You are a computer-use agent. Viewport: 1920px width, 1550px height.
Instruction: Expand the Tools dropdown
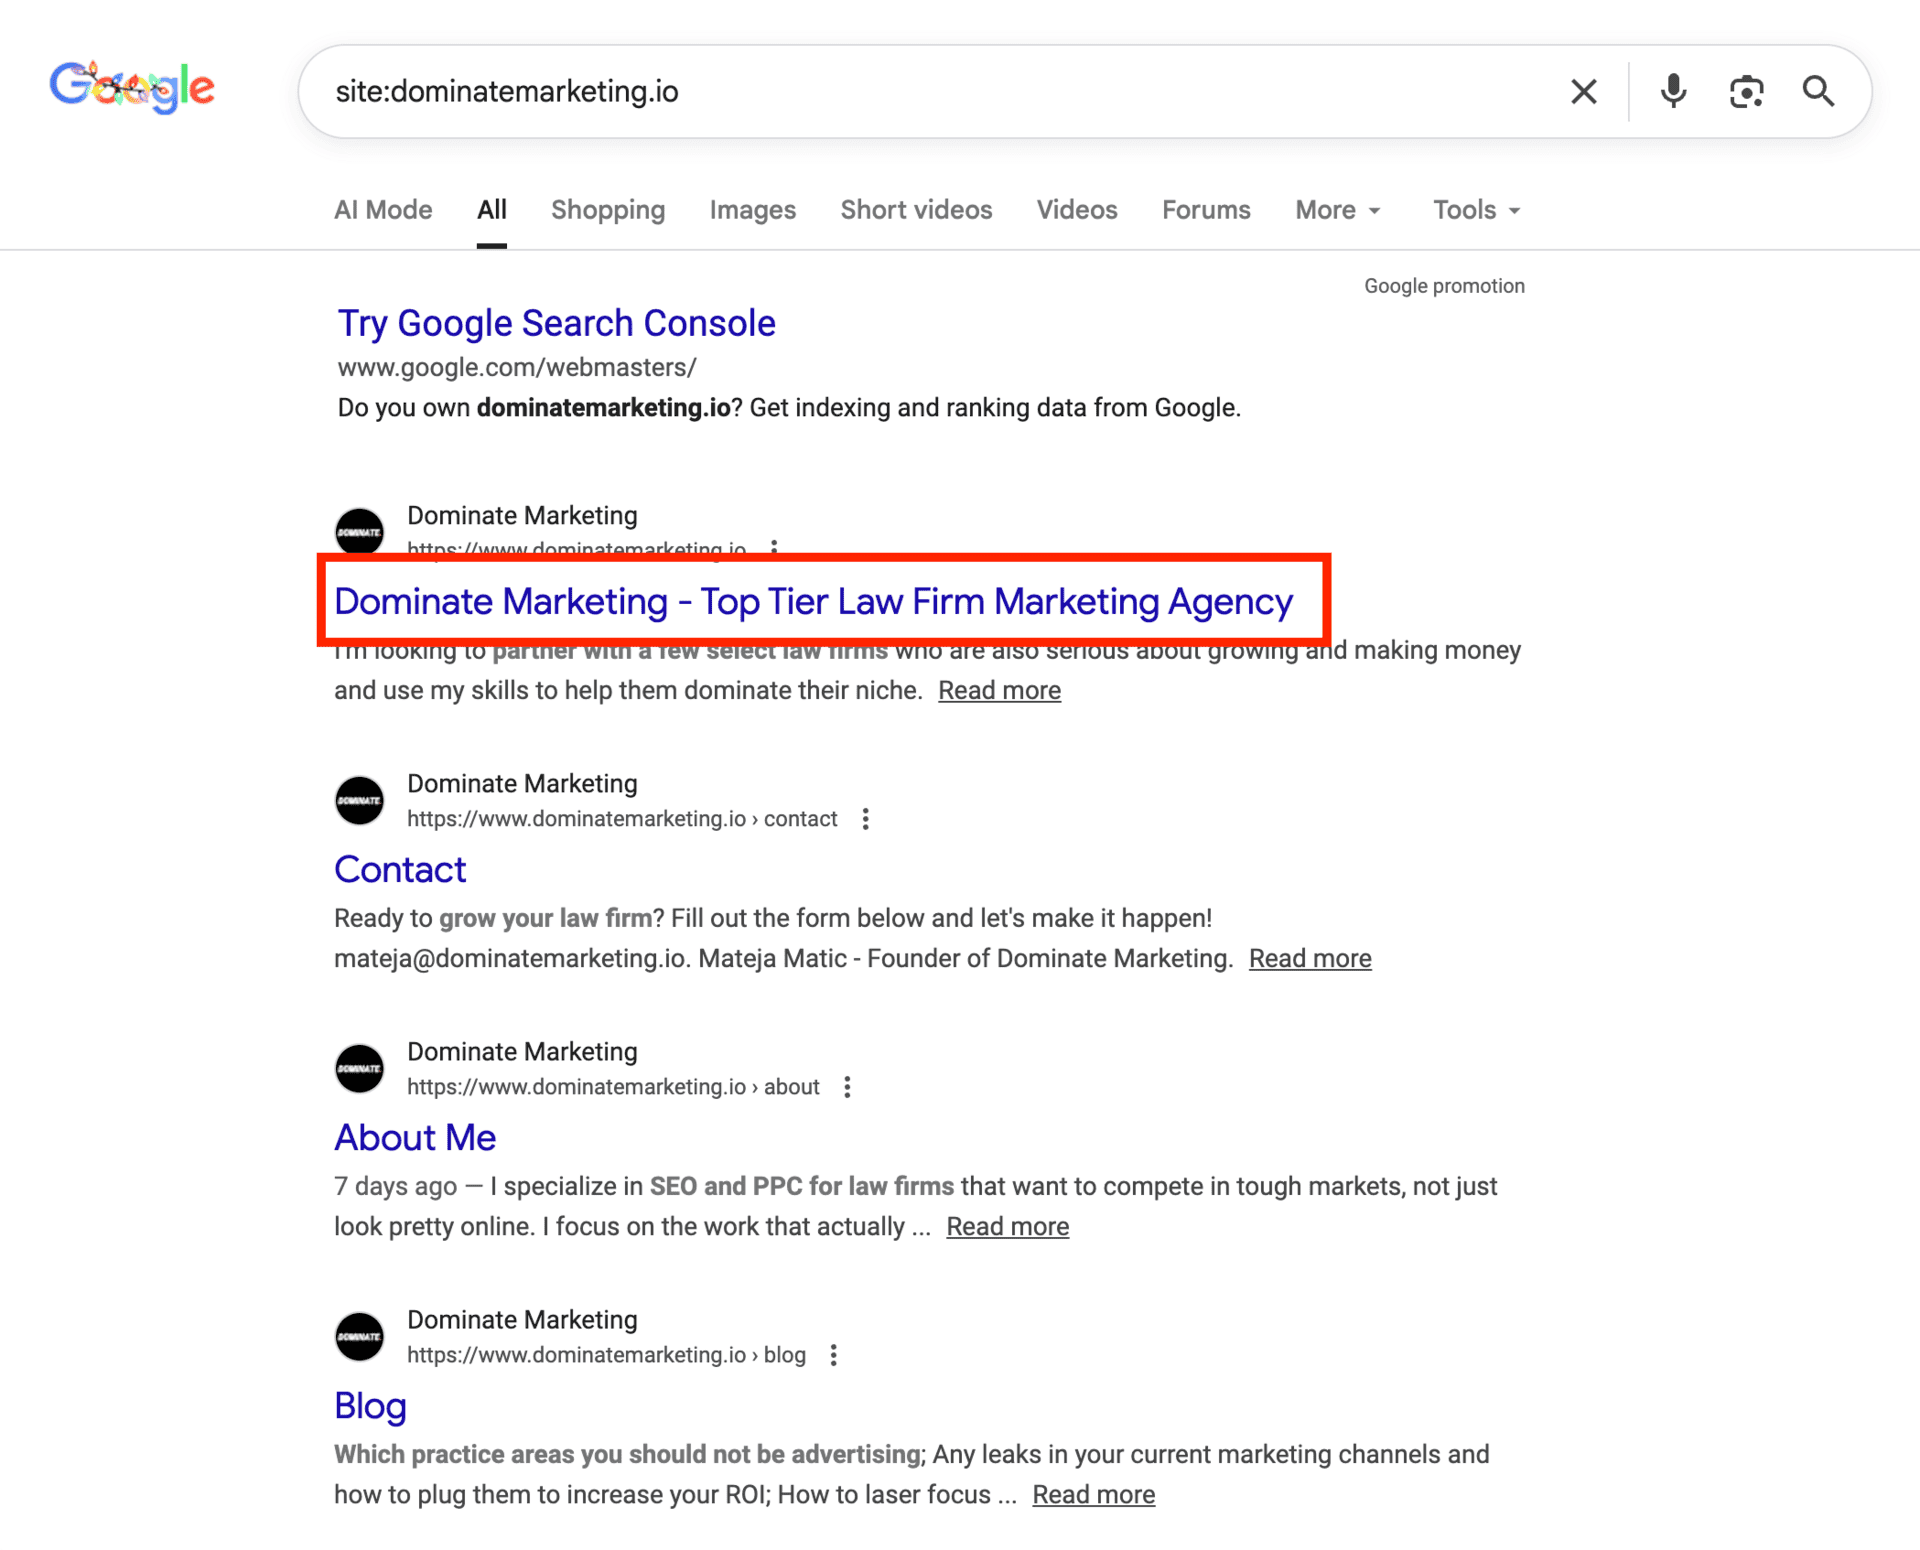pos(1476,210)
